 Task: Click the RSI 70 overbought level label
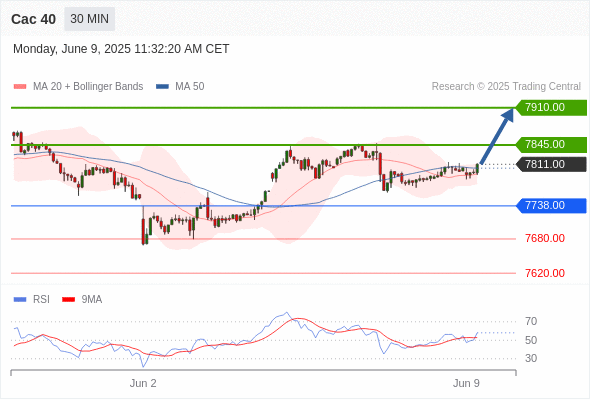(531, 321)
